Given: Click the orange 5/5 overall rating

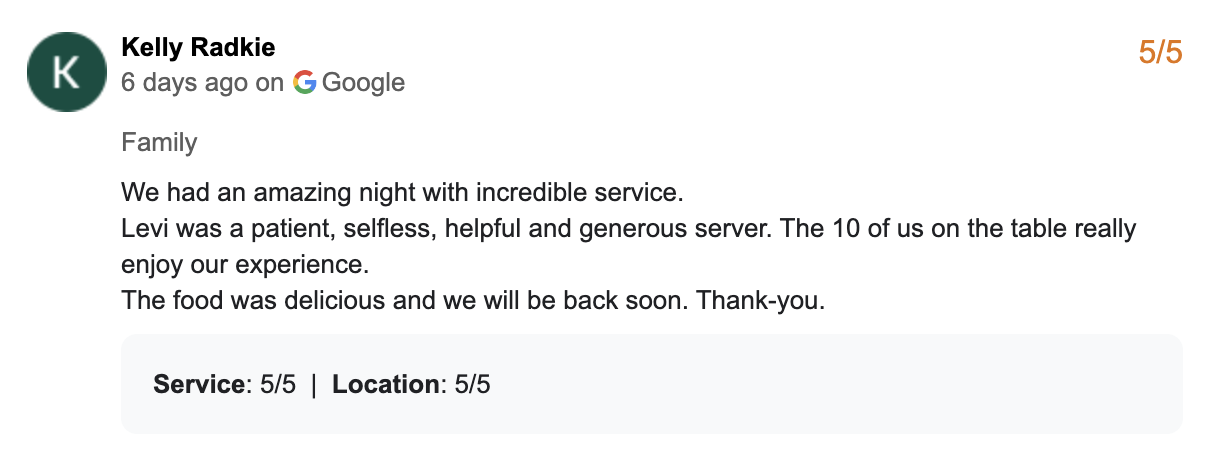Looking at the screenshot, I should point(1160,52).
